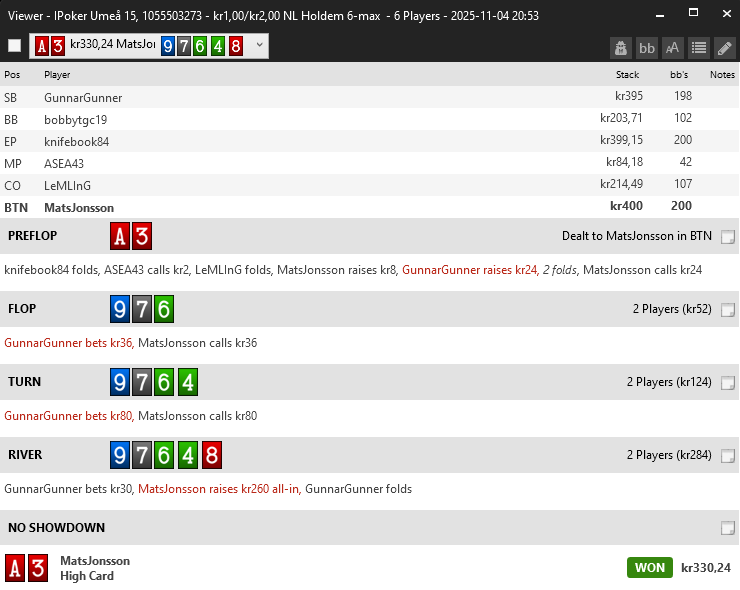Screen dimensions: 740x590
Task: Click the Ace card in PREFLOP section
Action: 120,237
